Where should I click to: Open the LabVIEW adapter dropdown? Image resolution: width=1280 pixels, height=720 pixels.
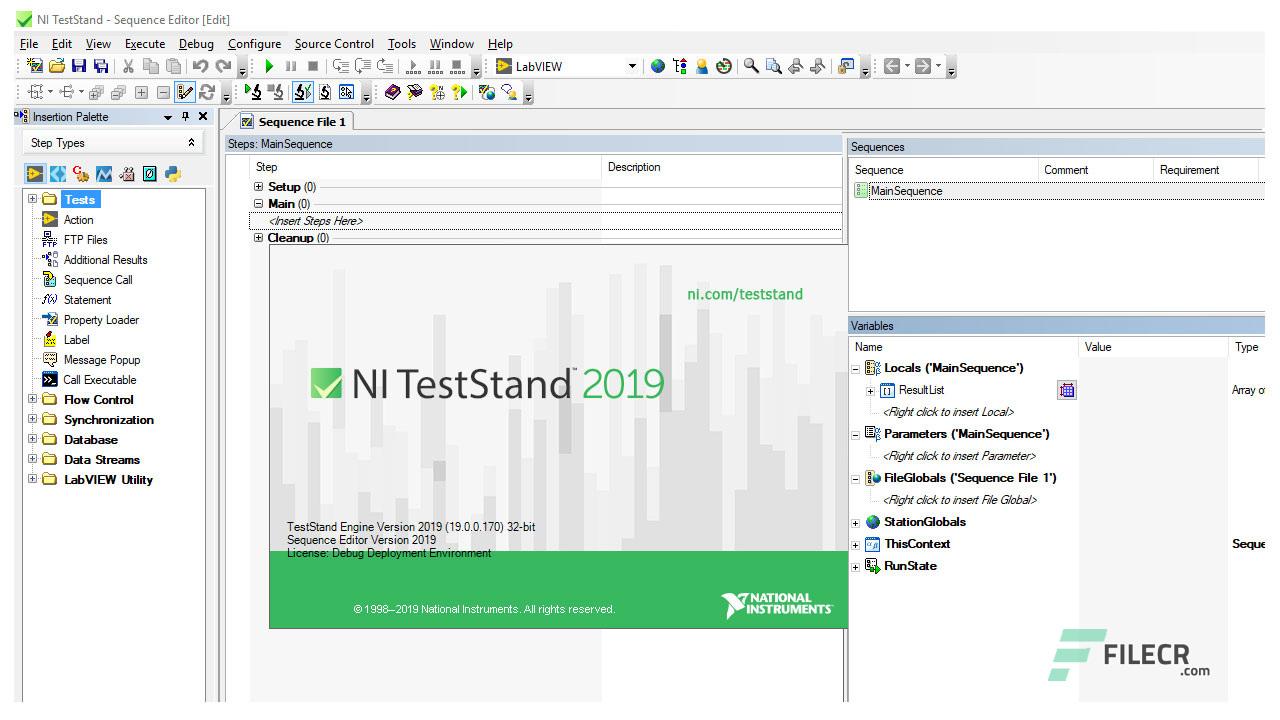632,66
